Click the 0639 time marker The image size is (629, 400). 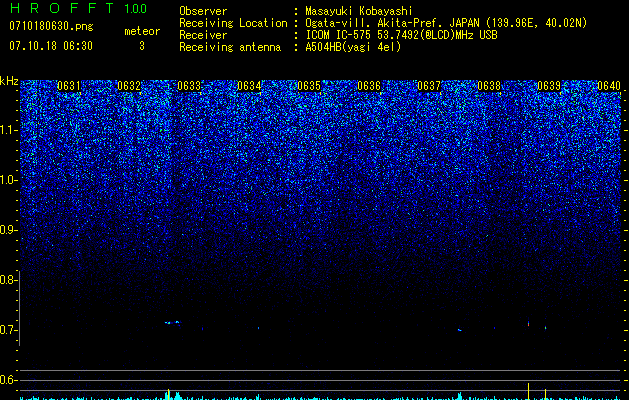pyautogui.click(x=549, y=86)
